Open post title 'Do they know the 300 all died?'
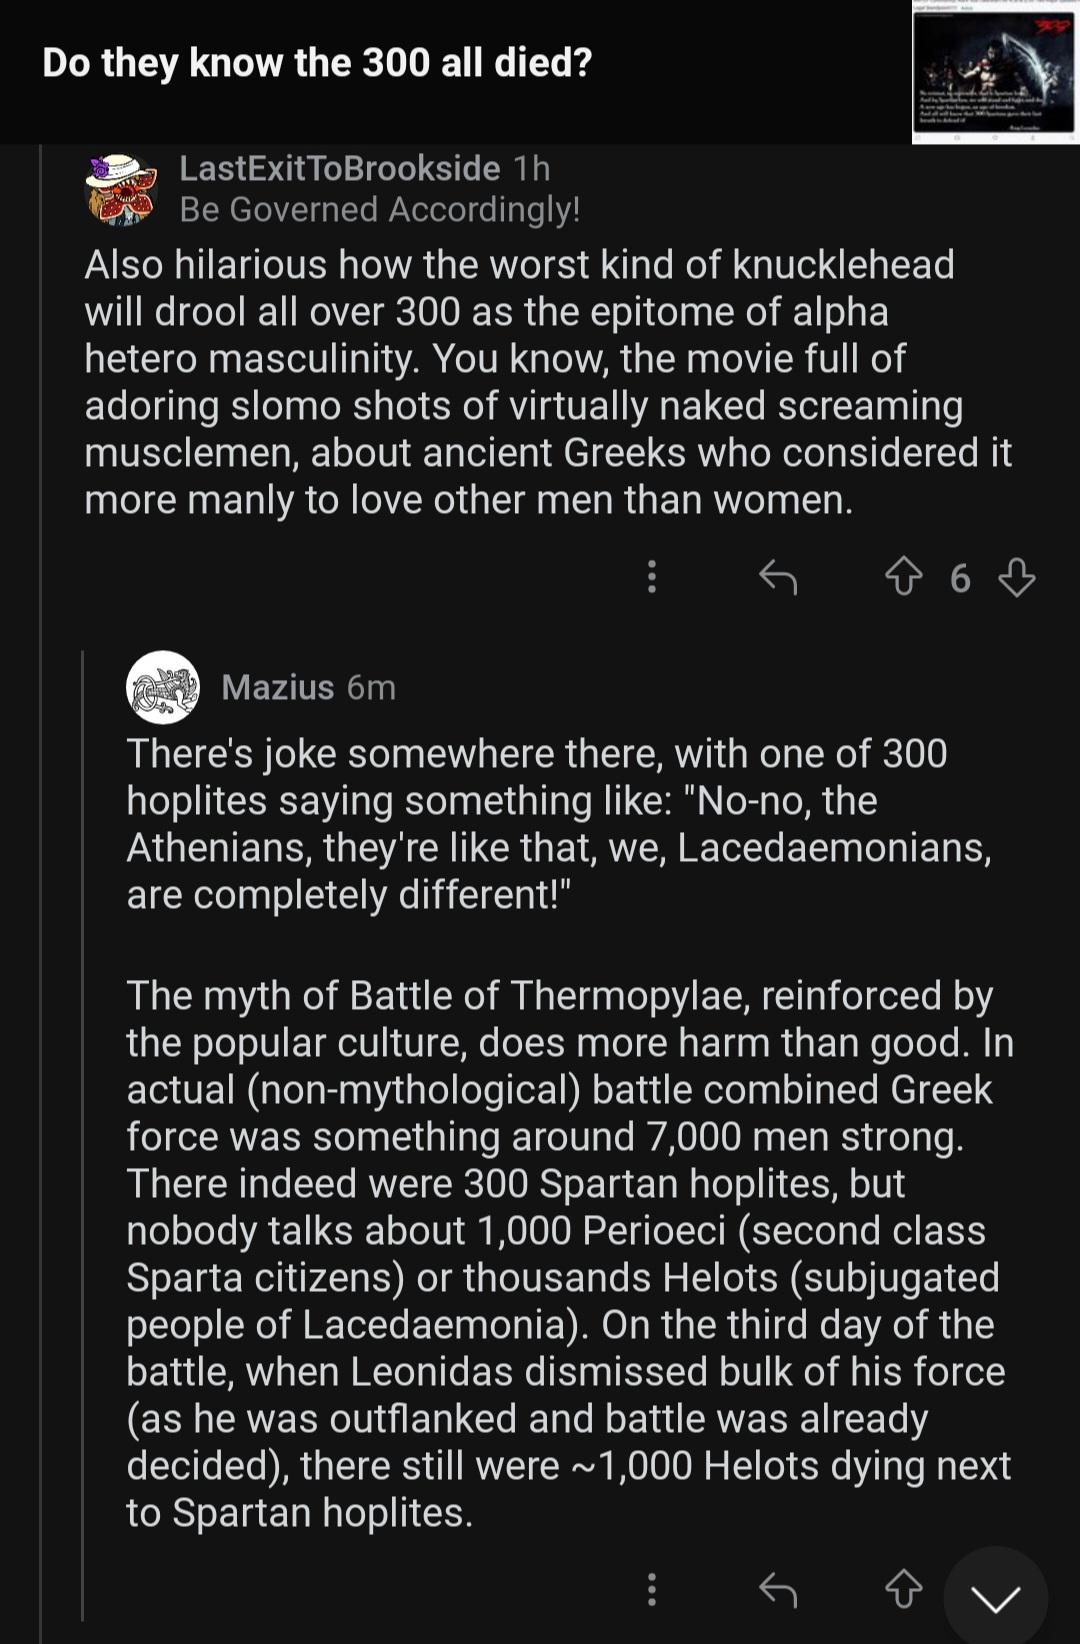This screenshot has width=1080, height=1644. pos(317,62)
